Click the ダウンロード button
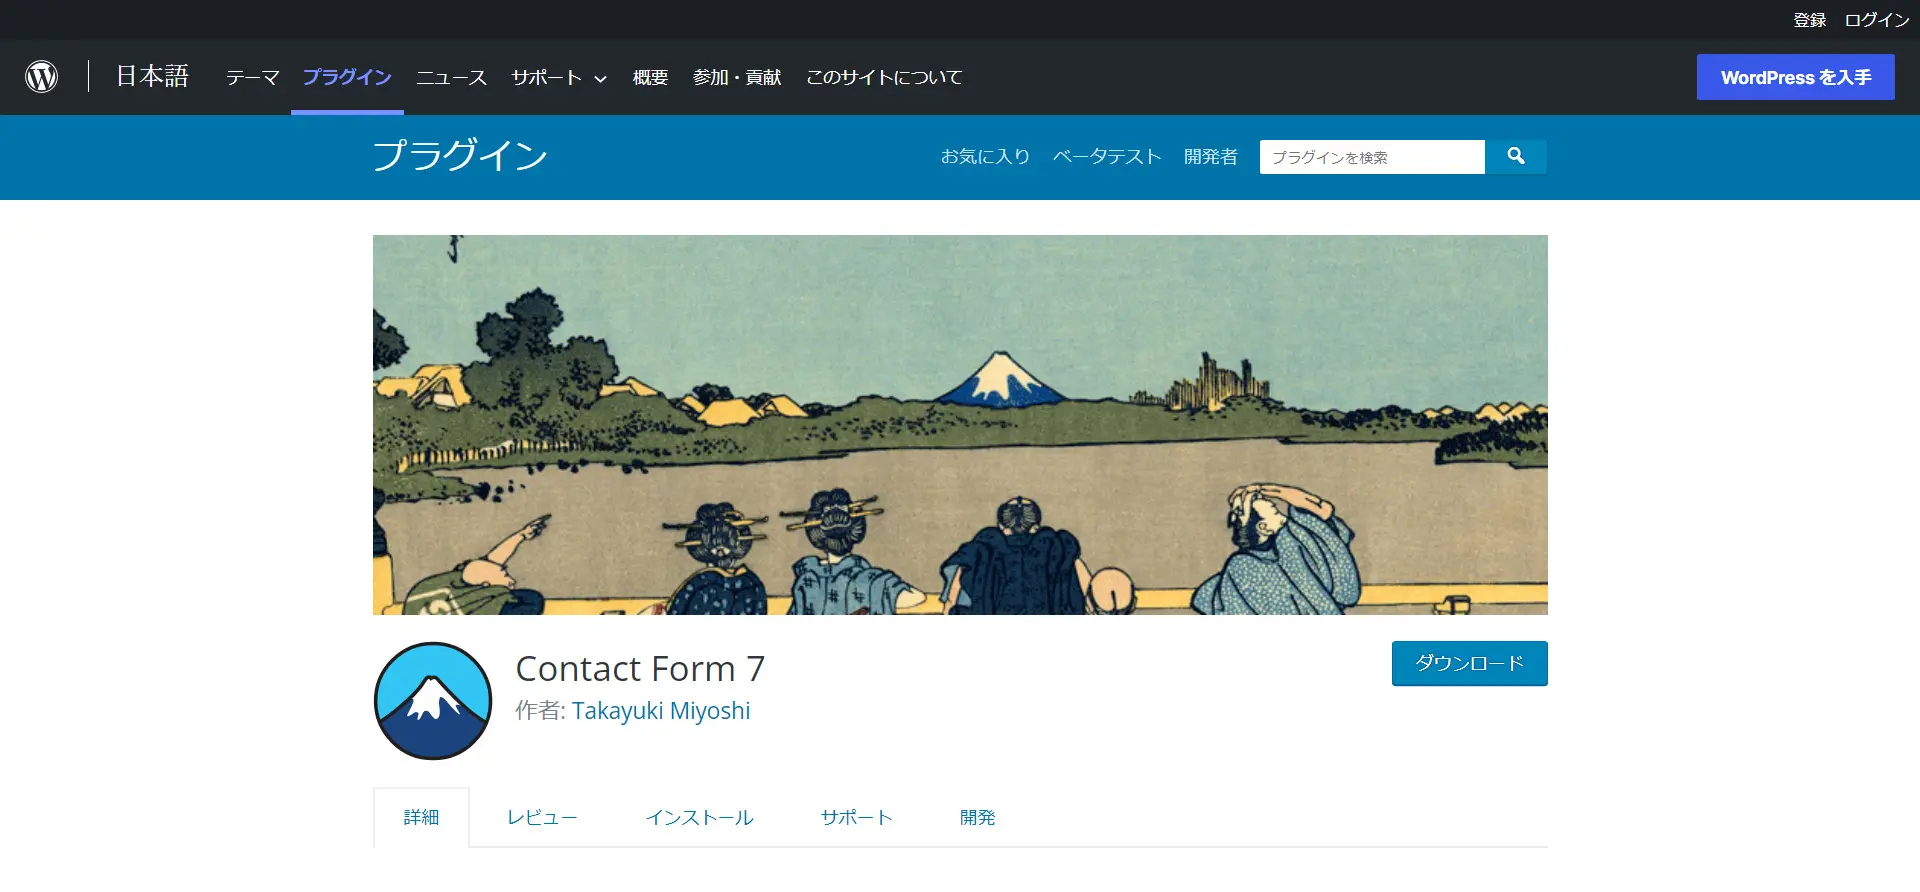Screen dimensions: 1920x892 (1469, 663)
